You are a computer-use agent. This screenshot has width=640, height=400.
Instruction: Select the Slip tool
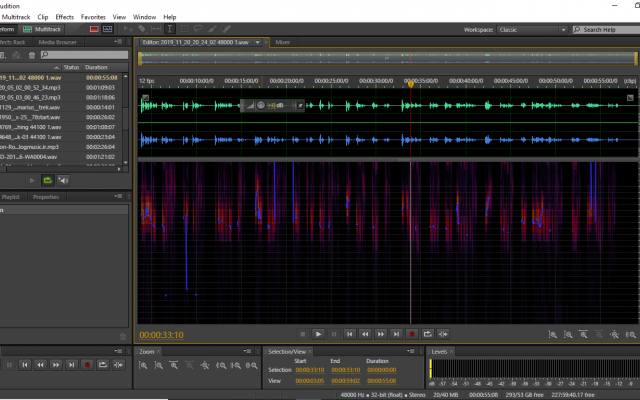(156, 29)
